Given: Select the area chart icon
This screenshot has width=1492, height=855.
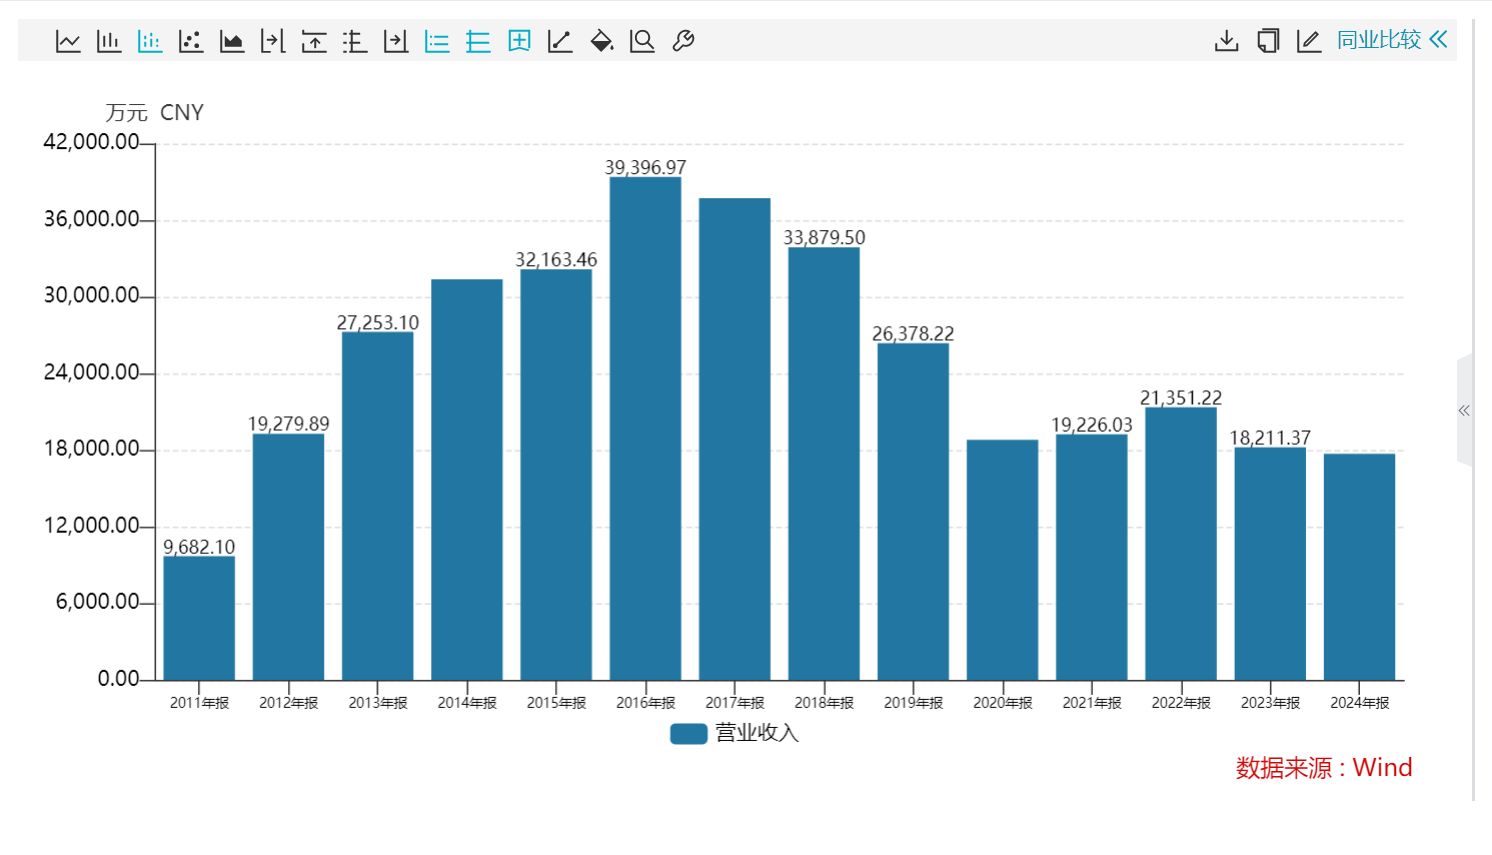Looking at the screenshot, I should coord(232,41).
